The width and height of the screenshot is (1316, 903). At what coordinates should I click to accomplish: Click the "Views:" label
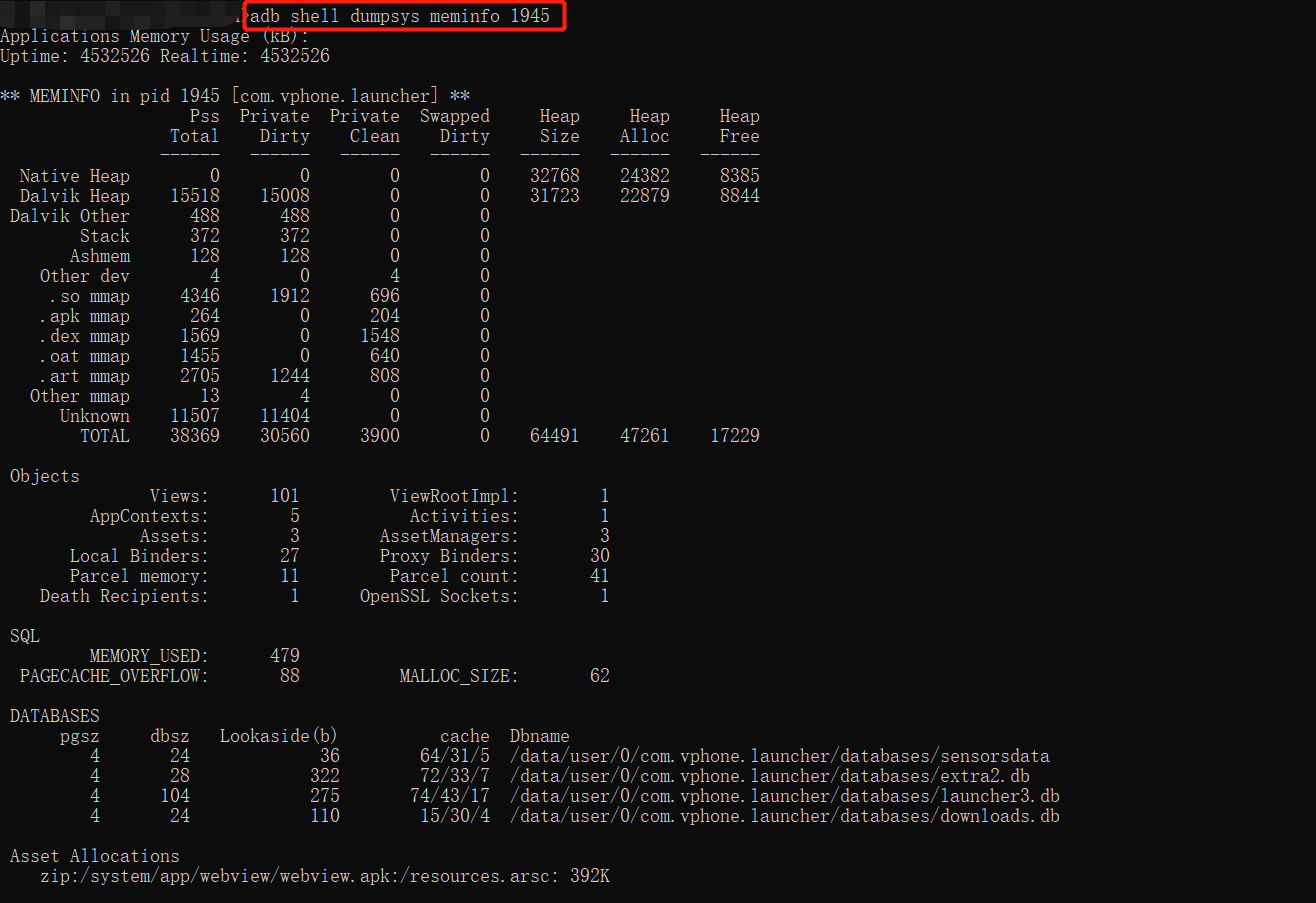click(x=180, y=496)
